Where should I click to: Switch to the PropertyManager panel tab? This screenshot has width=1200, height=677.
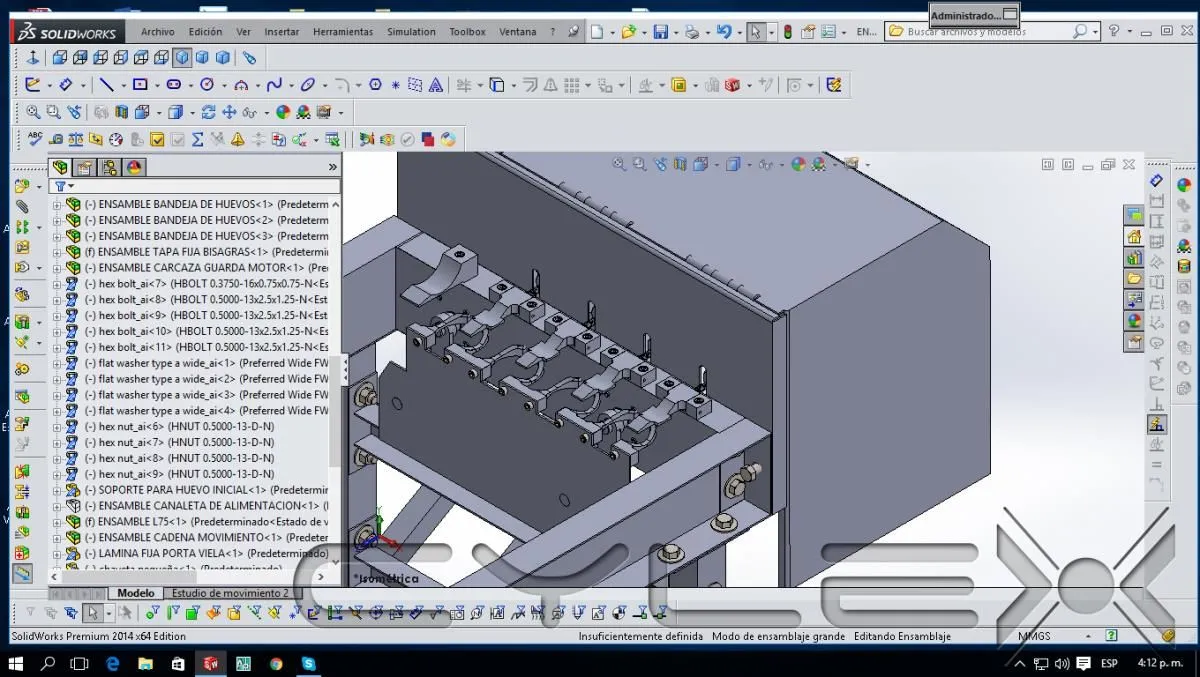pos(85,167)
